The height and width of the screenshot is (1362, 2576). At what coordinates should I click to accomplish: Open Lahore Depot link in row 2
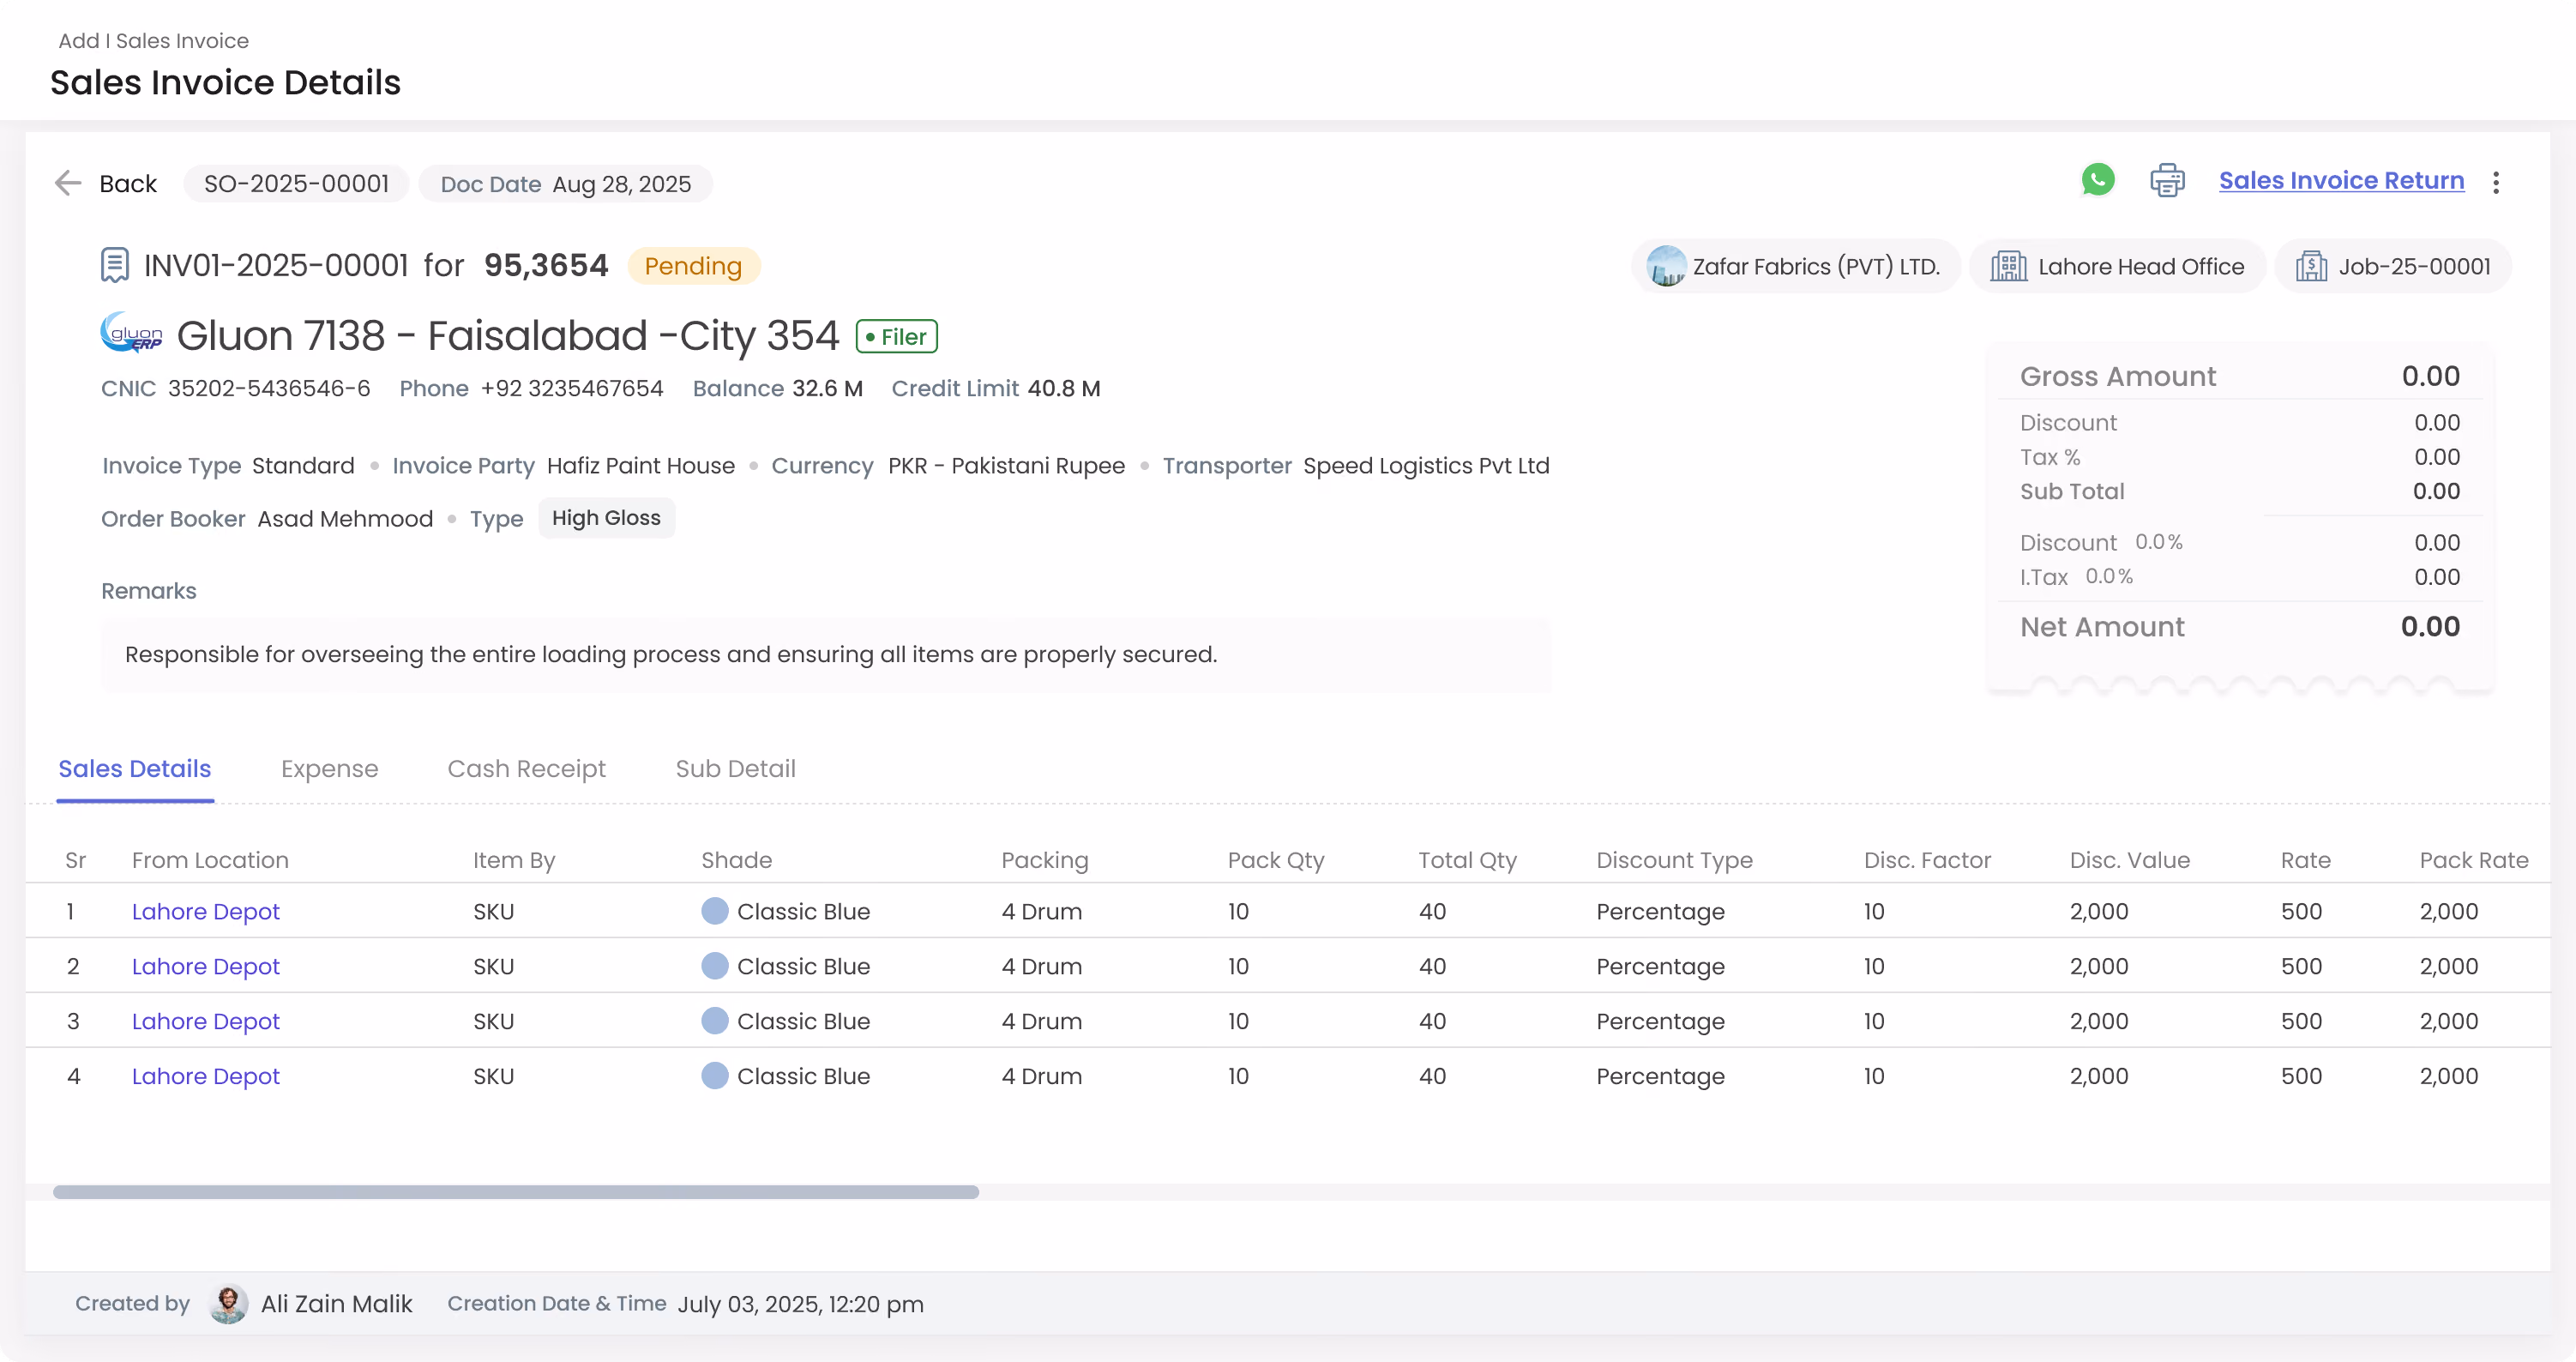click(x=205, y=966)
